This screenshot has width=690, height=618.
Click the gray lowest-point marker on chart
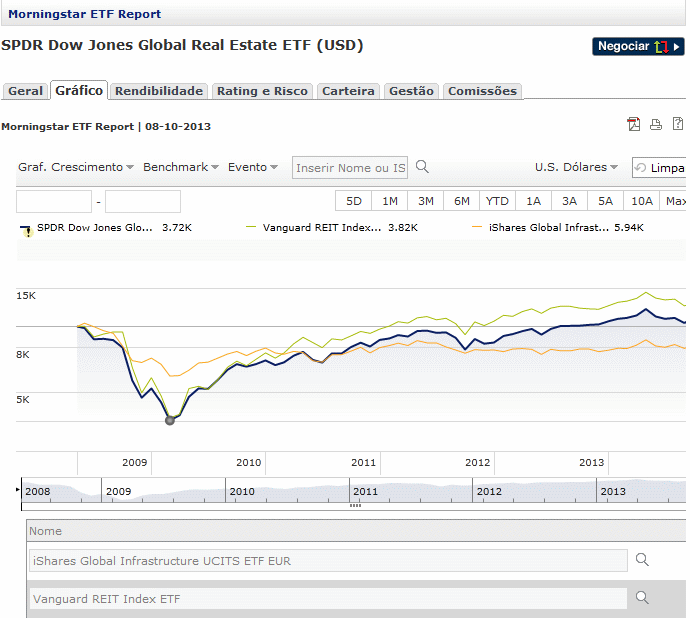coord(169,420)
